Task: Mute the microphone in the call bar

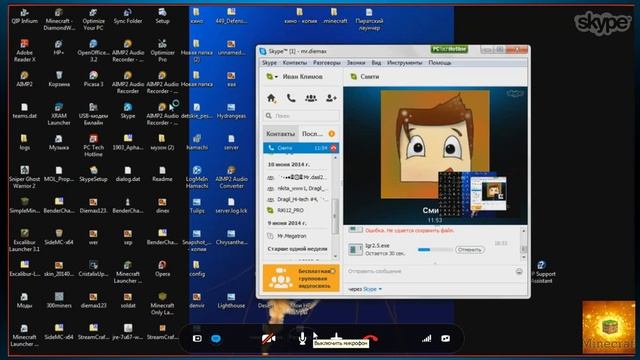Action: [x=302, y=338]
